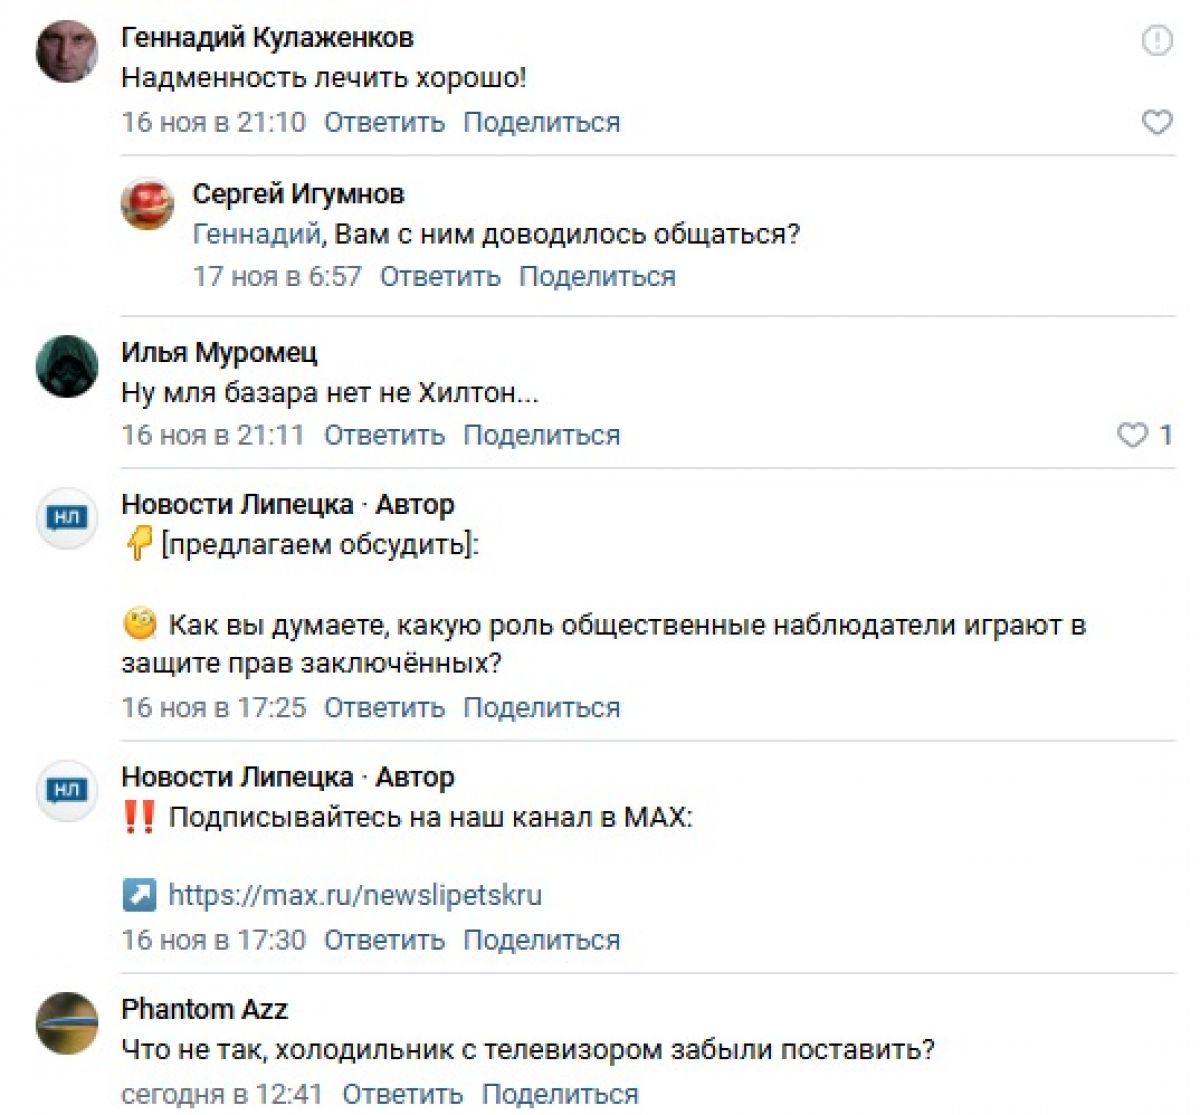Open the 16 ноя в 17:30 timestamp
The height and width of the screenshot is (1115, 1200).
pos(213,940)
